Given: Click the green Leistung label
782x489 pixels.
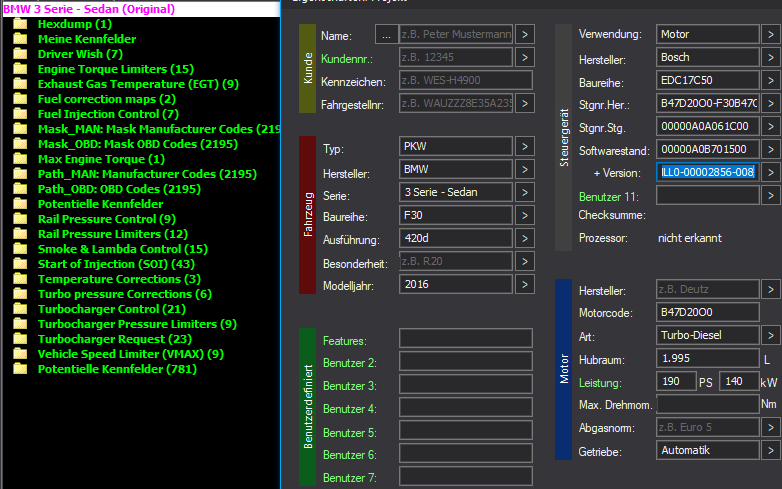Looking at the screenshot, I should pos(600,383).
